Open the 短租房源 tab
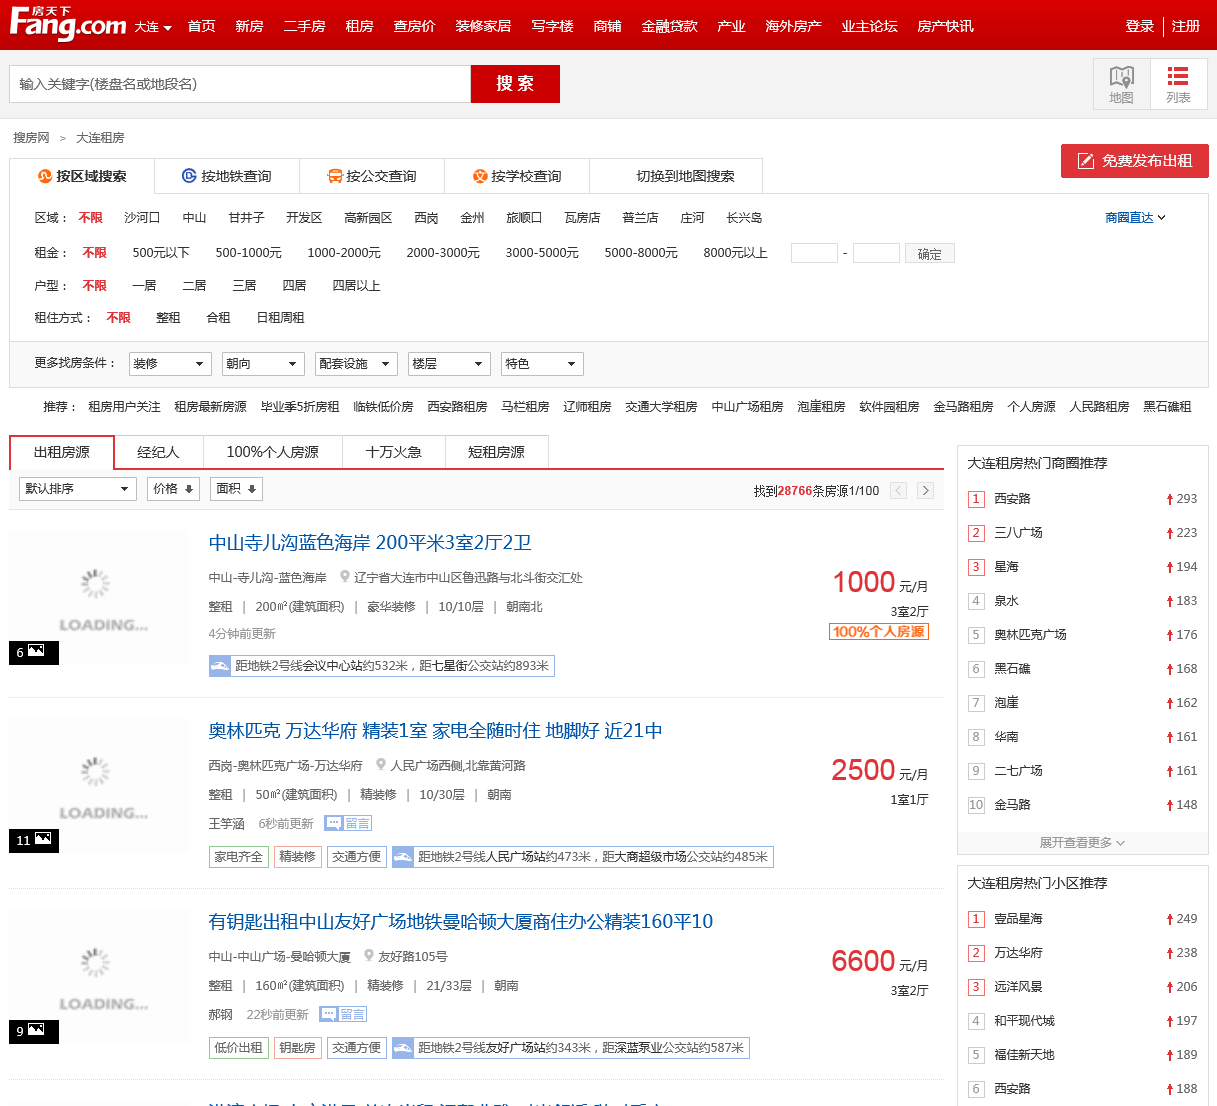 [x=496, y=452]
